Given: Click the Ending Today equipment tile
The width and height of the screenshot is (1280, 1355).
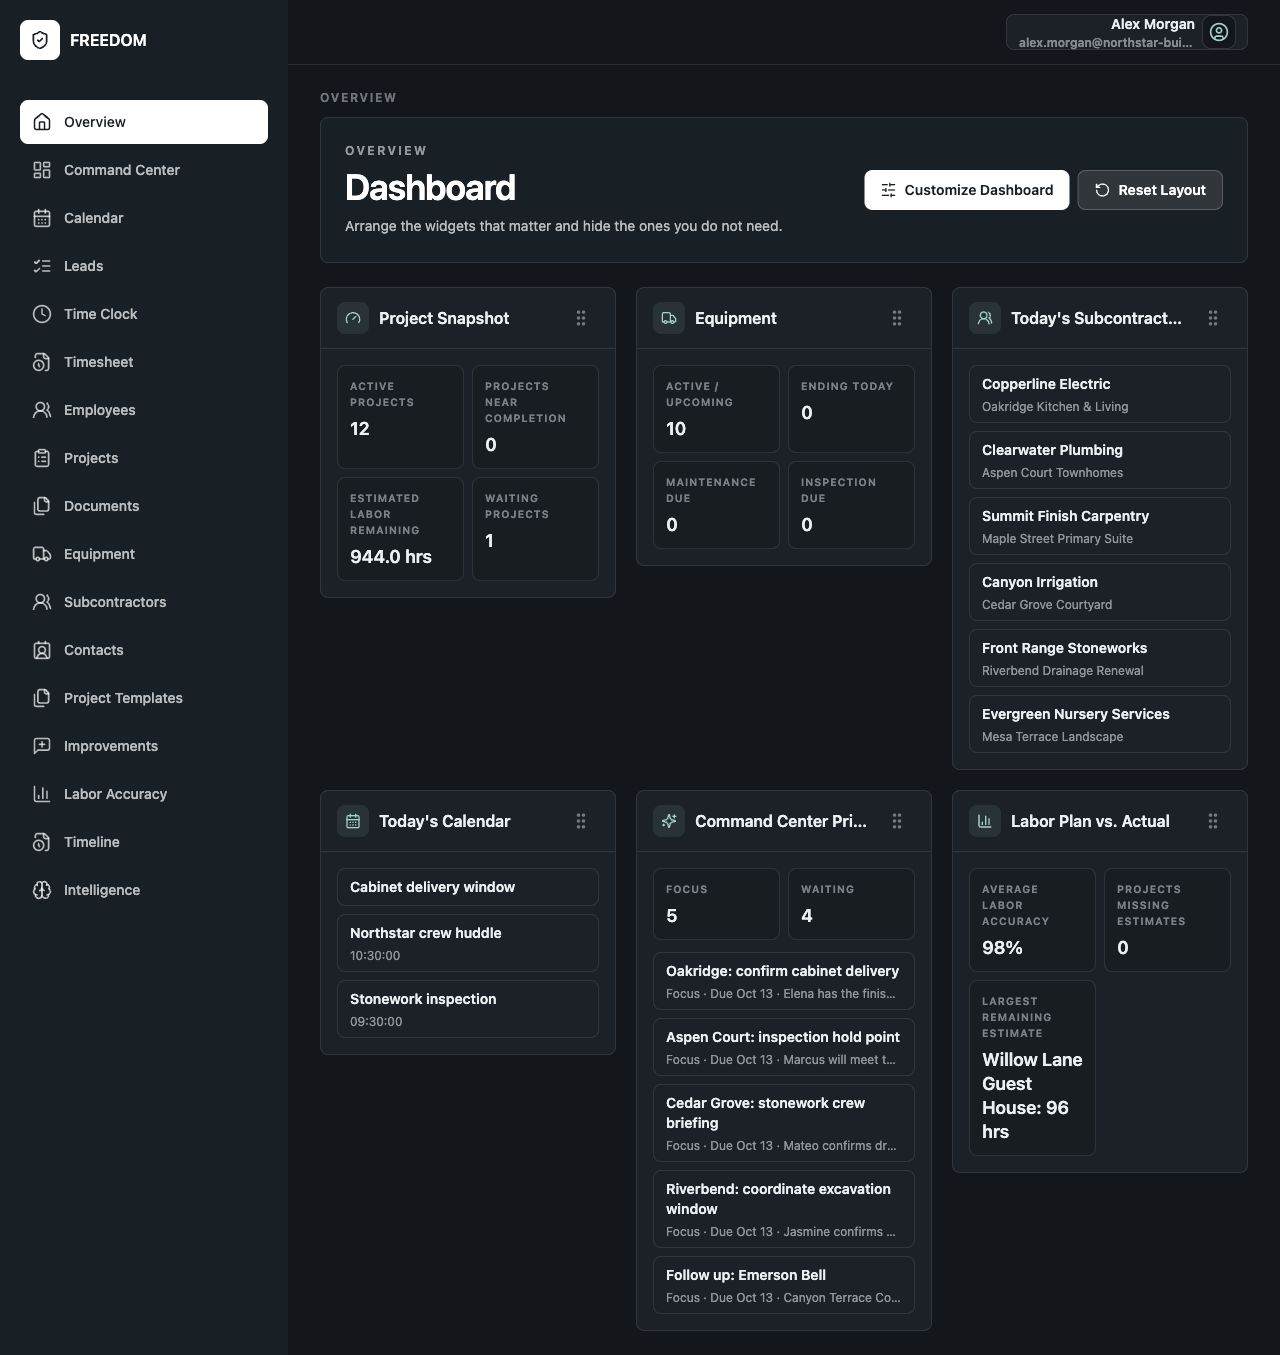Looking at the screenshot, I should point(851,409).
